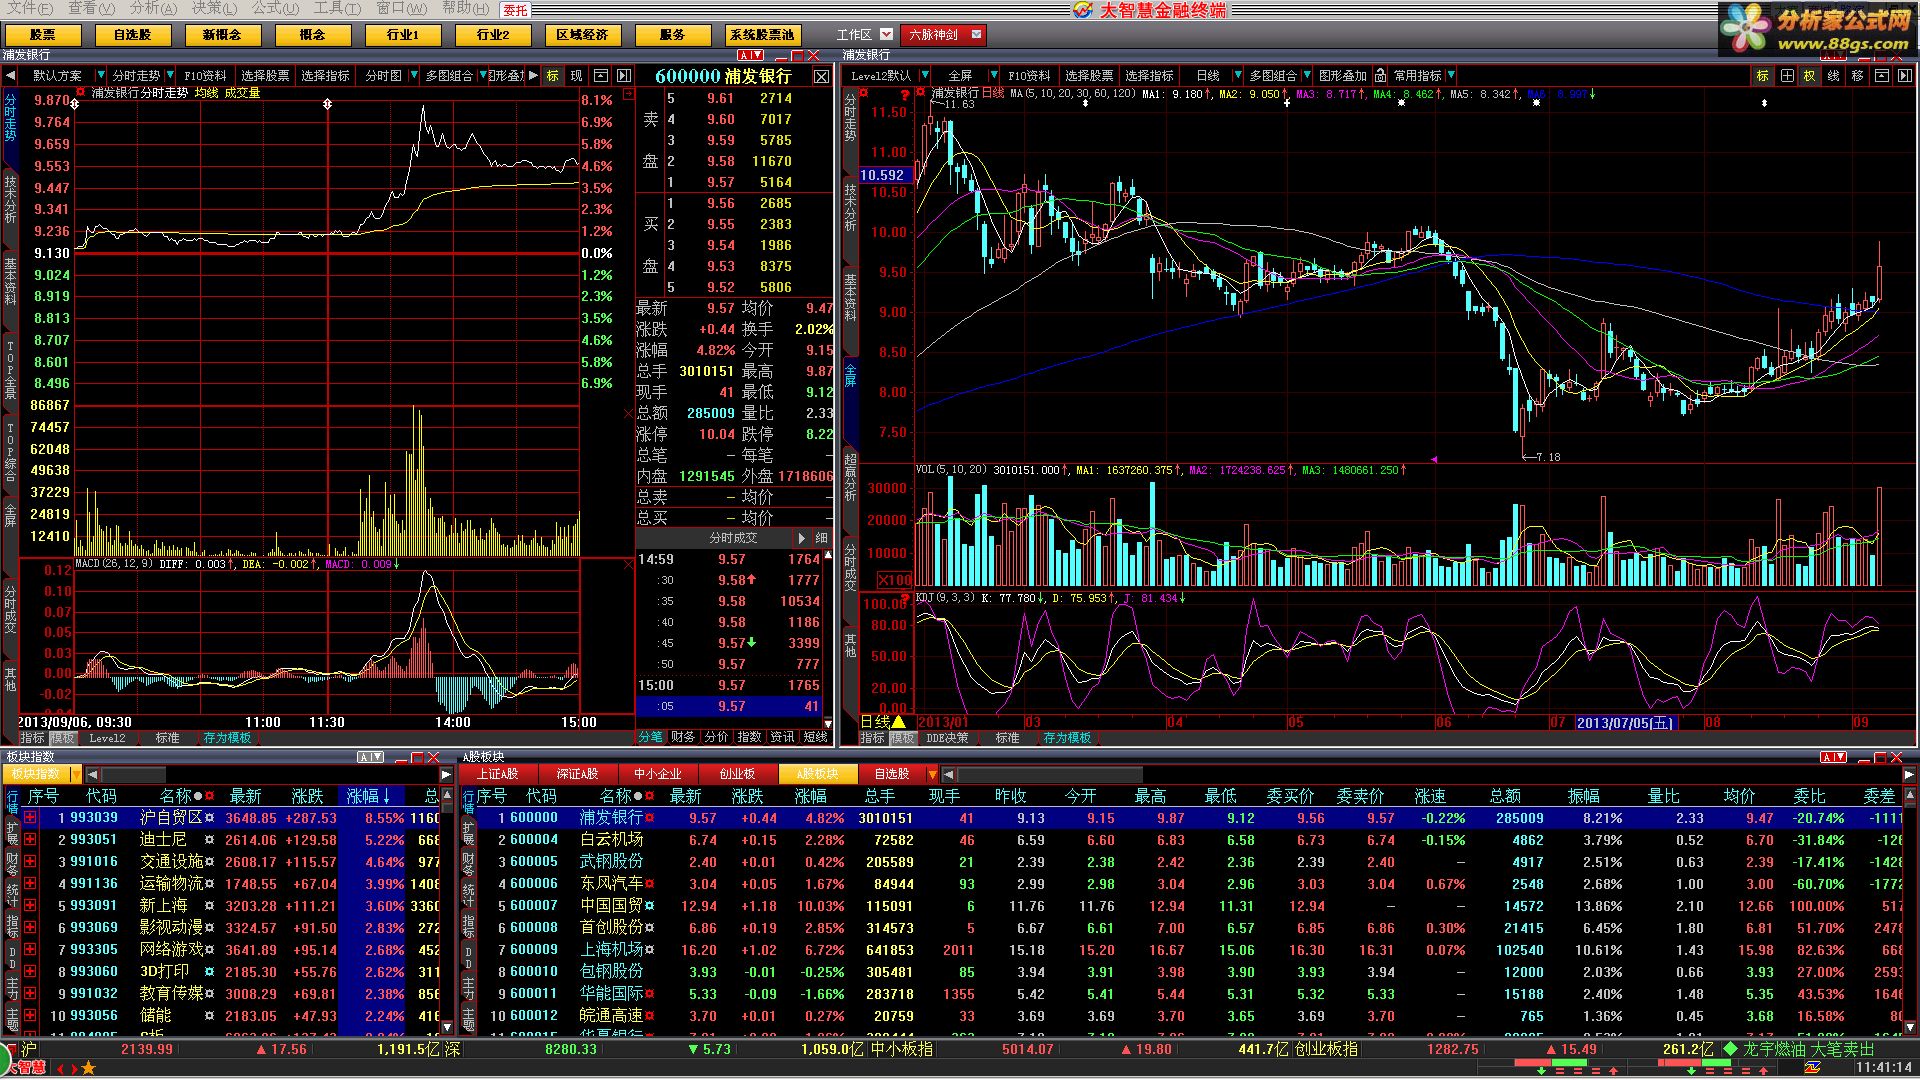Click 存为模板 under the intraday chart
This screenshot has width=1920, height=1080.
(x=227, y=738)
